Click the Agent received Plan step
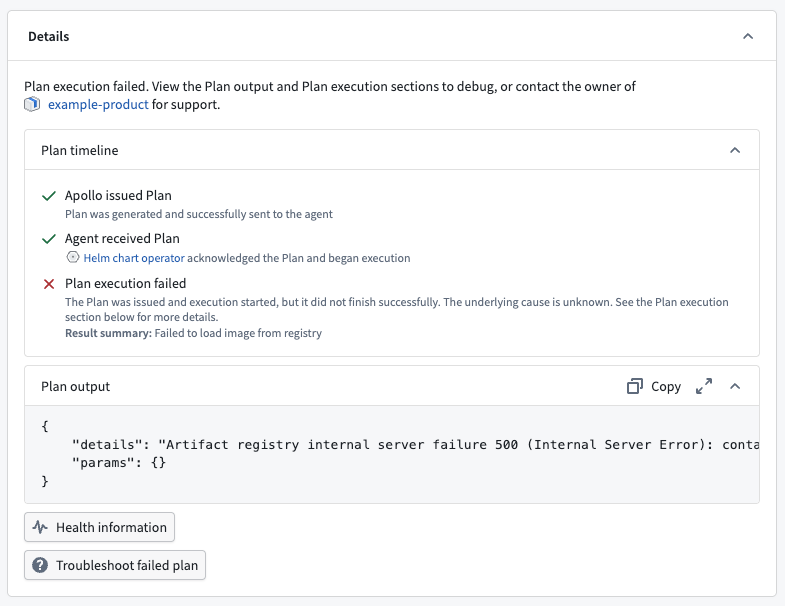Viewport: 785px width, 606px height. click(x=122, y=238)
